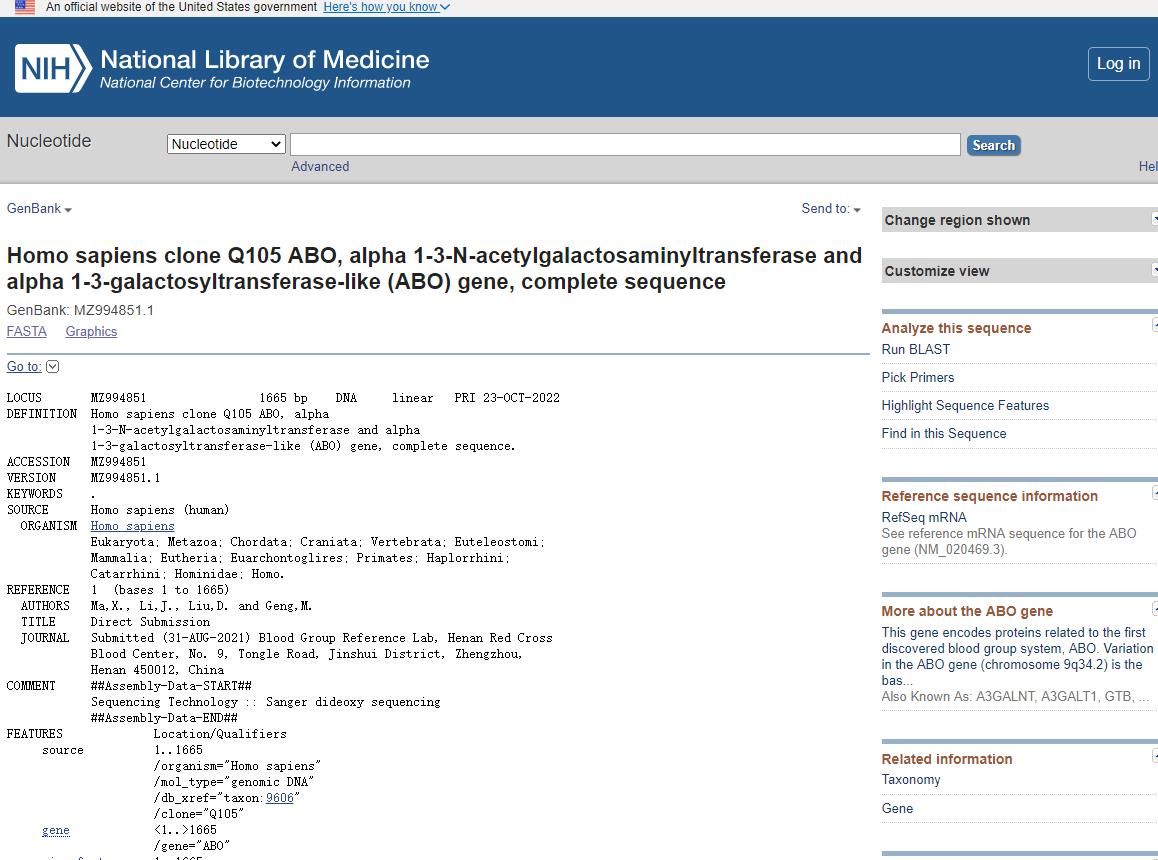The image size is (1158, 860).
Task: Click Highlight Sequence Features
Action: coord(965,405)
